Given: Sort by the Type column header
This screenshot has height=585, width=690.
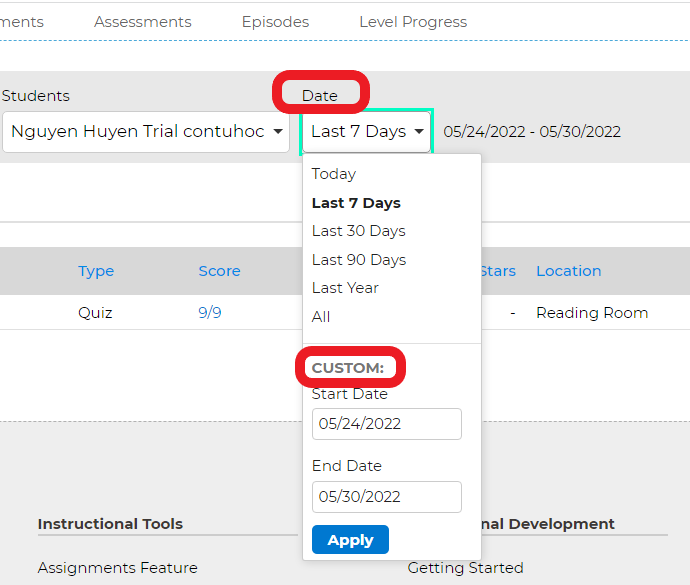Looking at the screenshot, I should pos(96,271).
